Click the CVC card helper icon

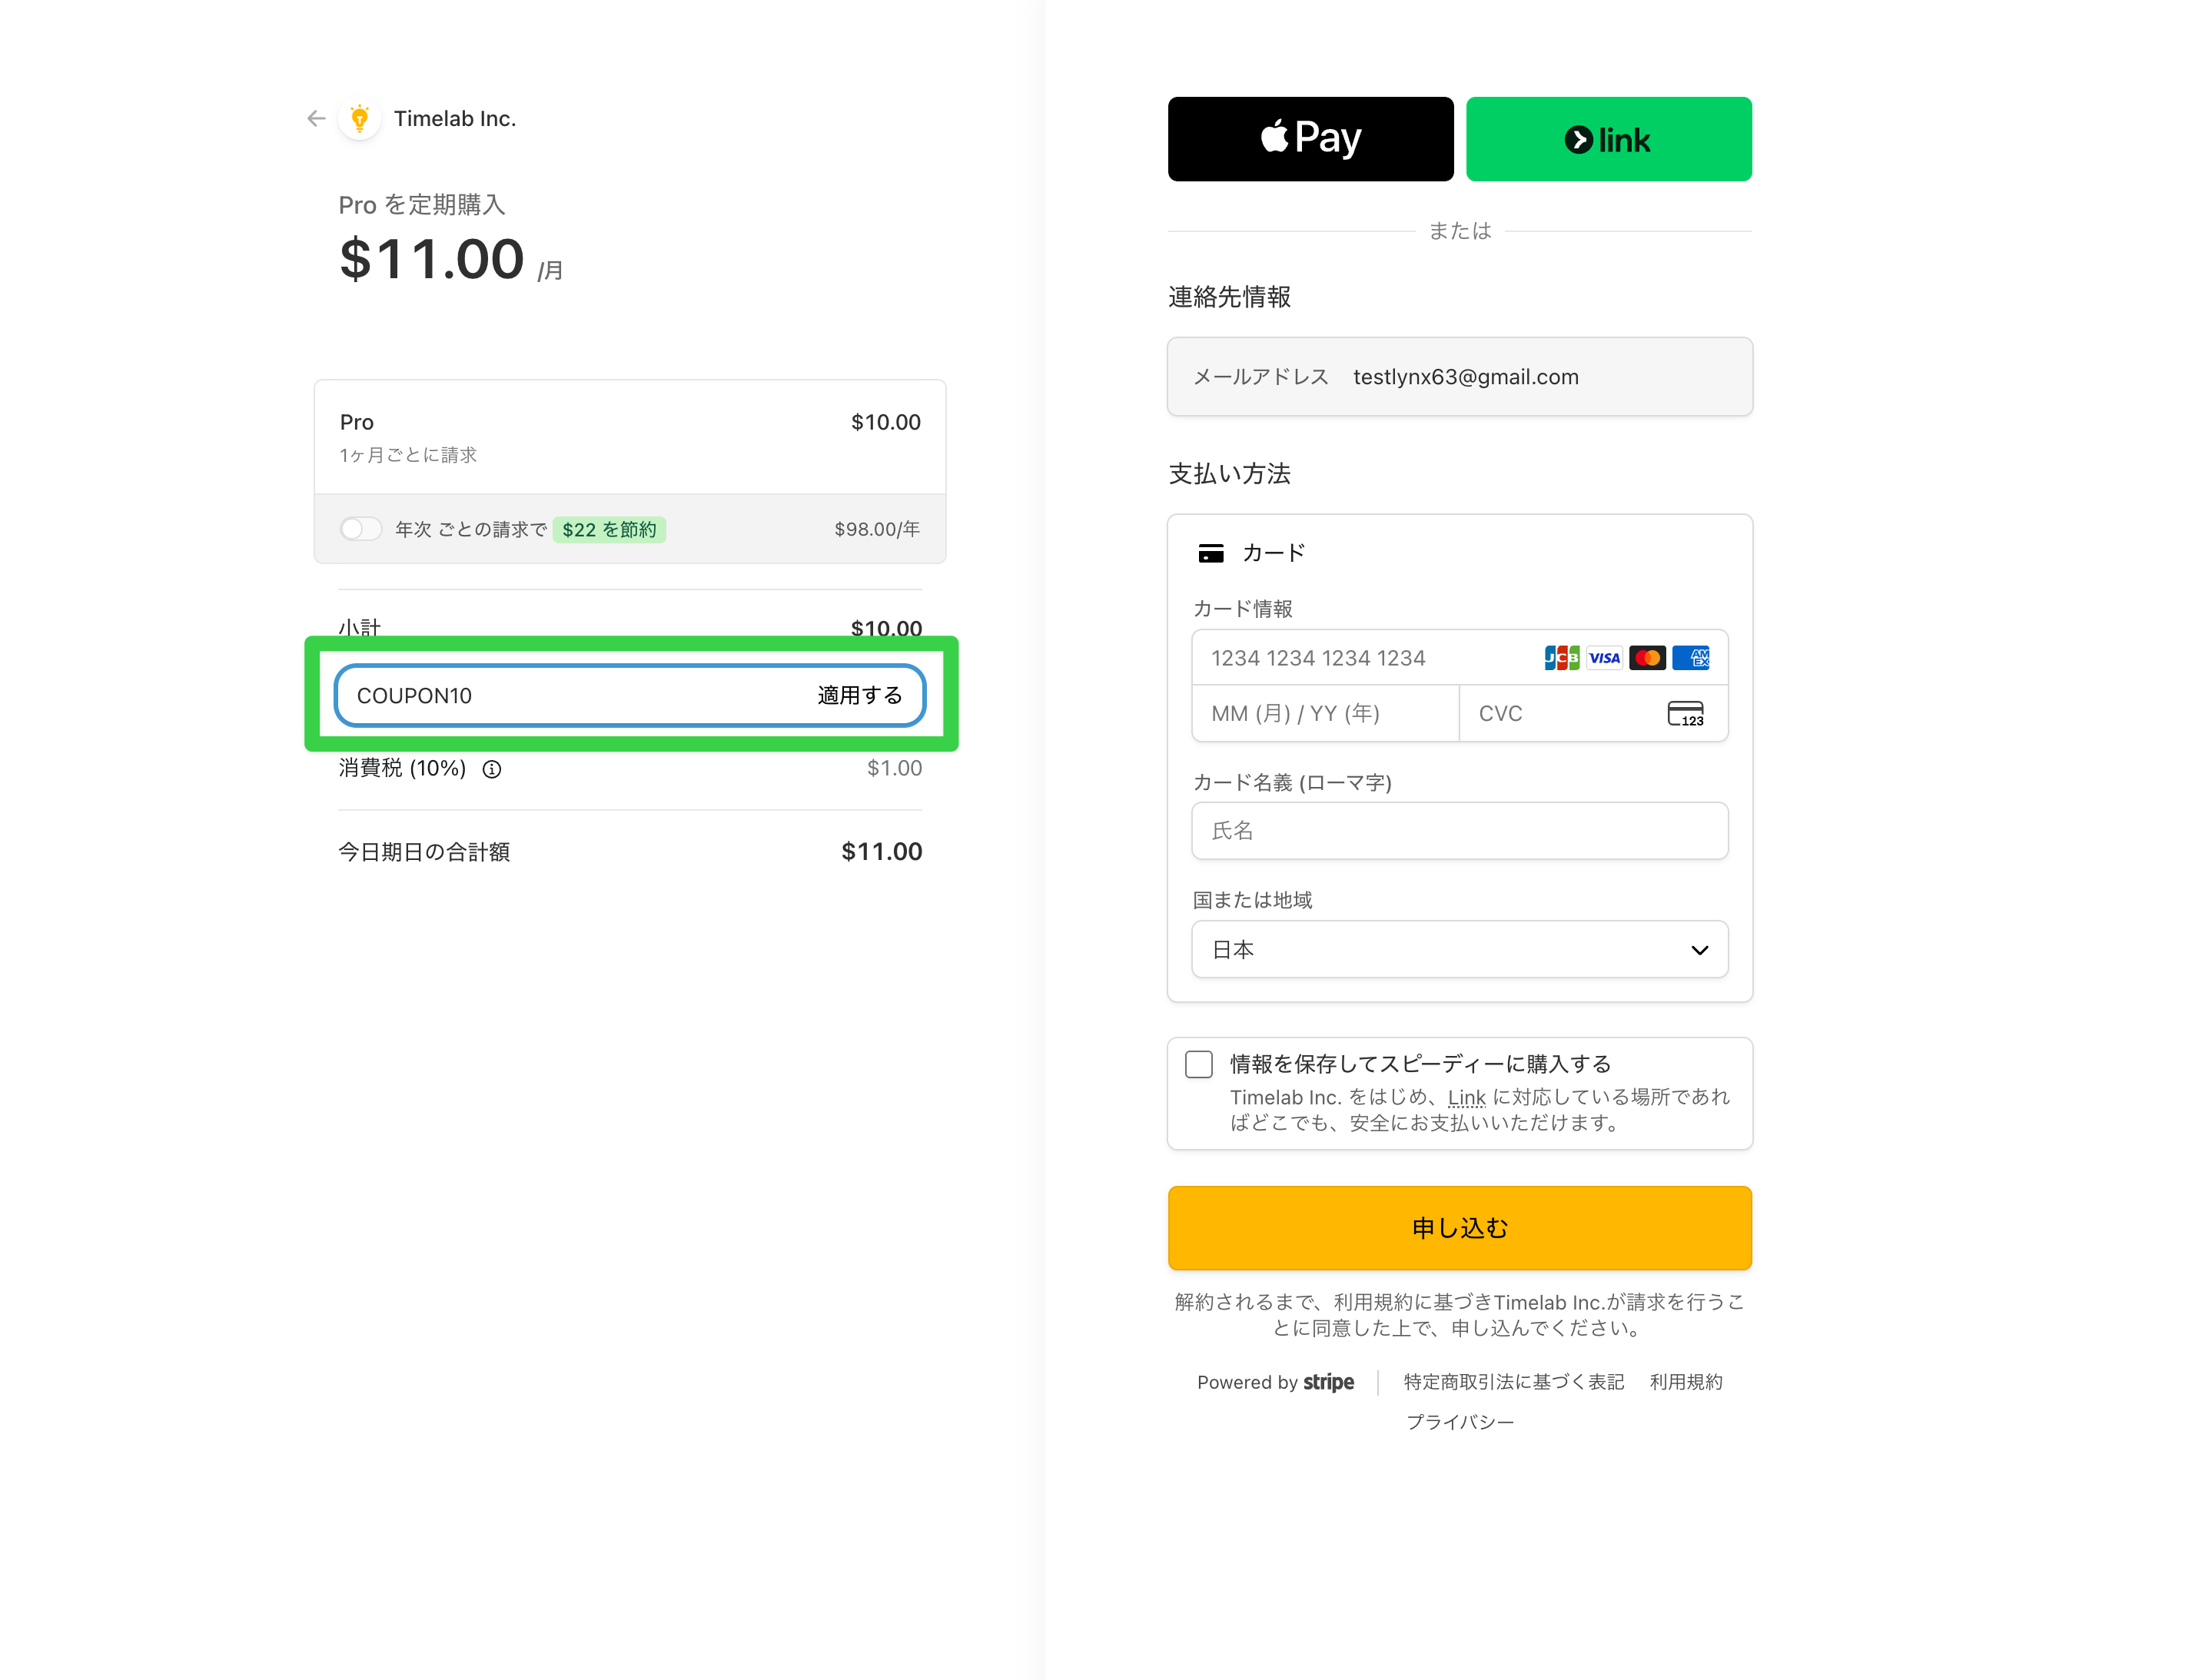click(1685, 714)
